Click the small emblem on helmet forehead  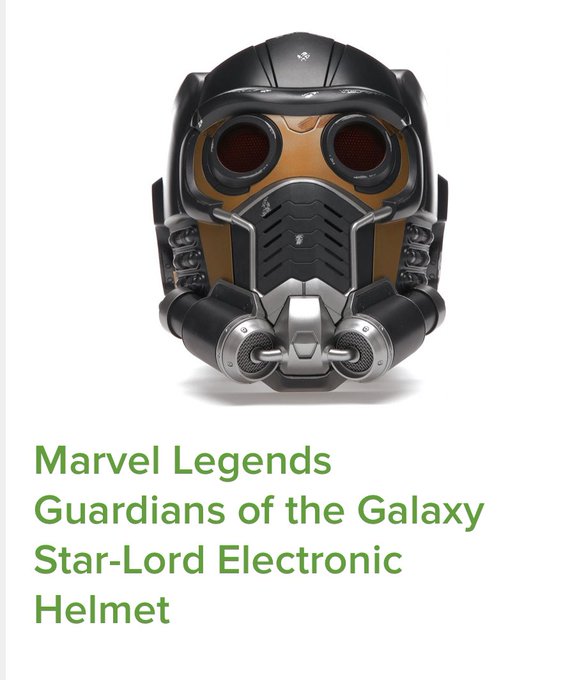click(x=303, y=56)
